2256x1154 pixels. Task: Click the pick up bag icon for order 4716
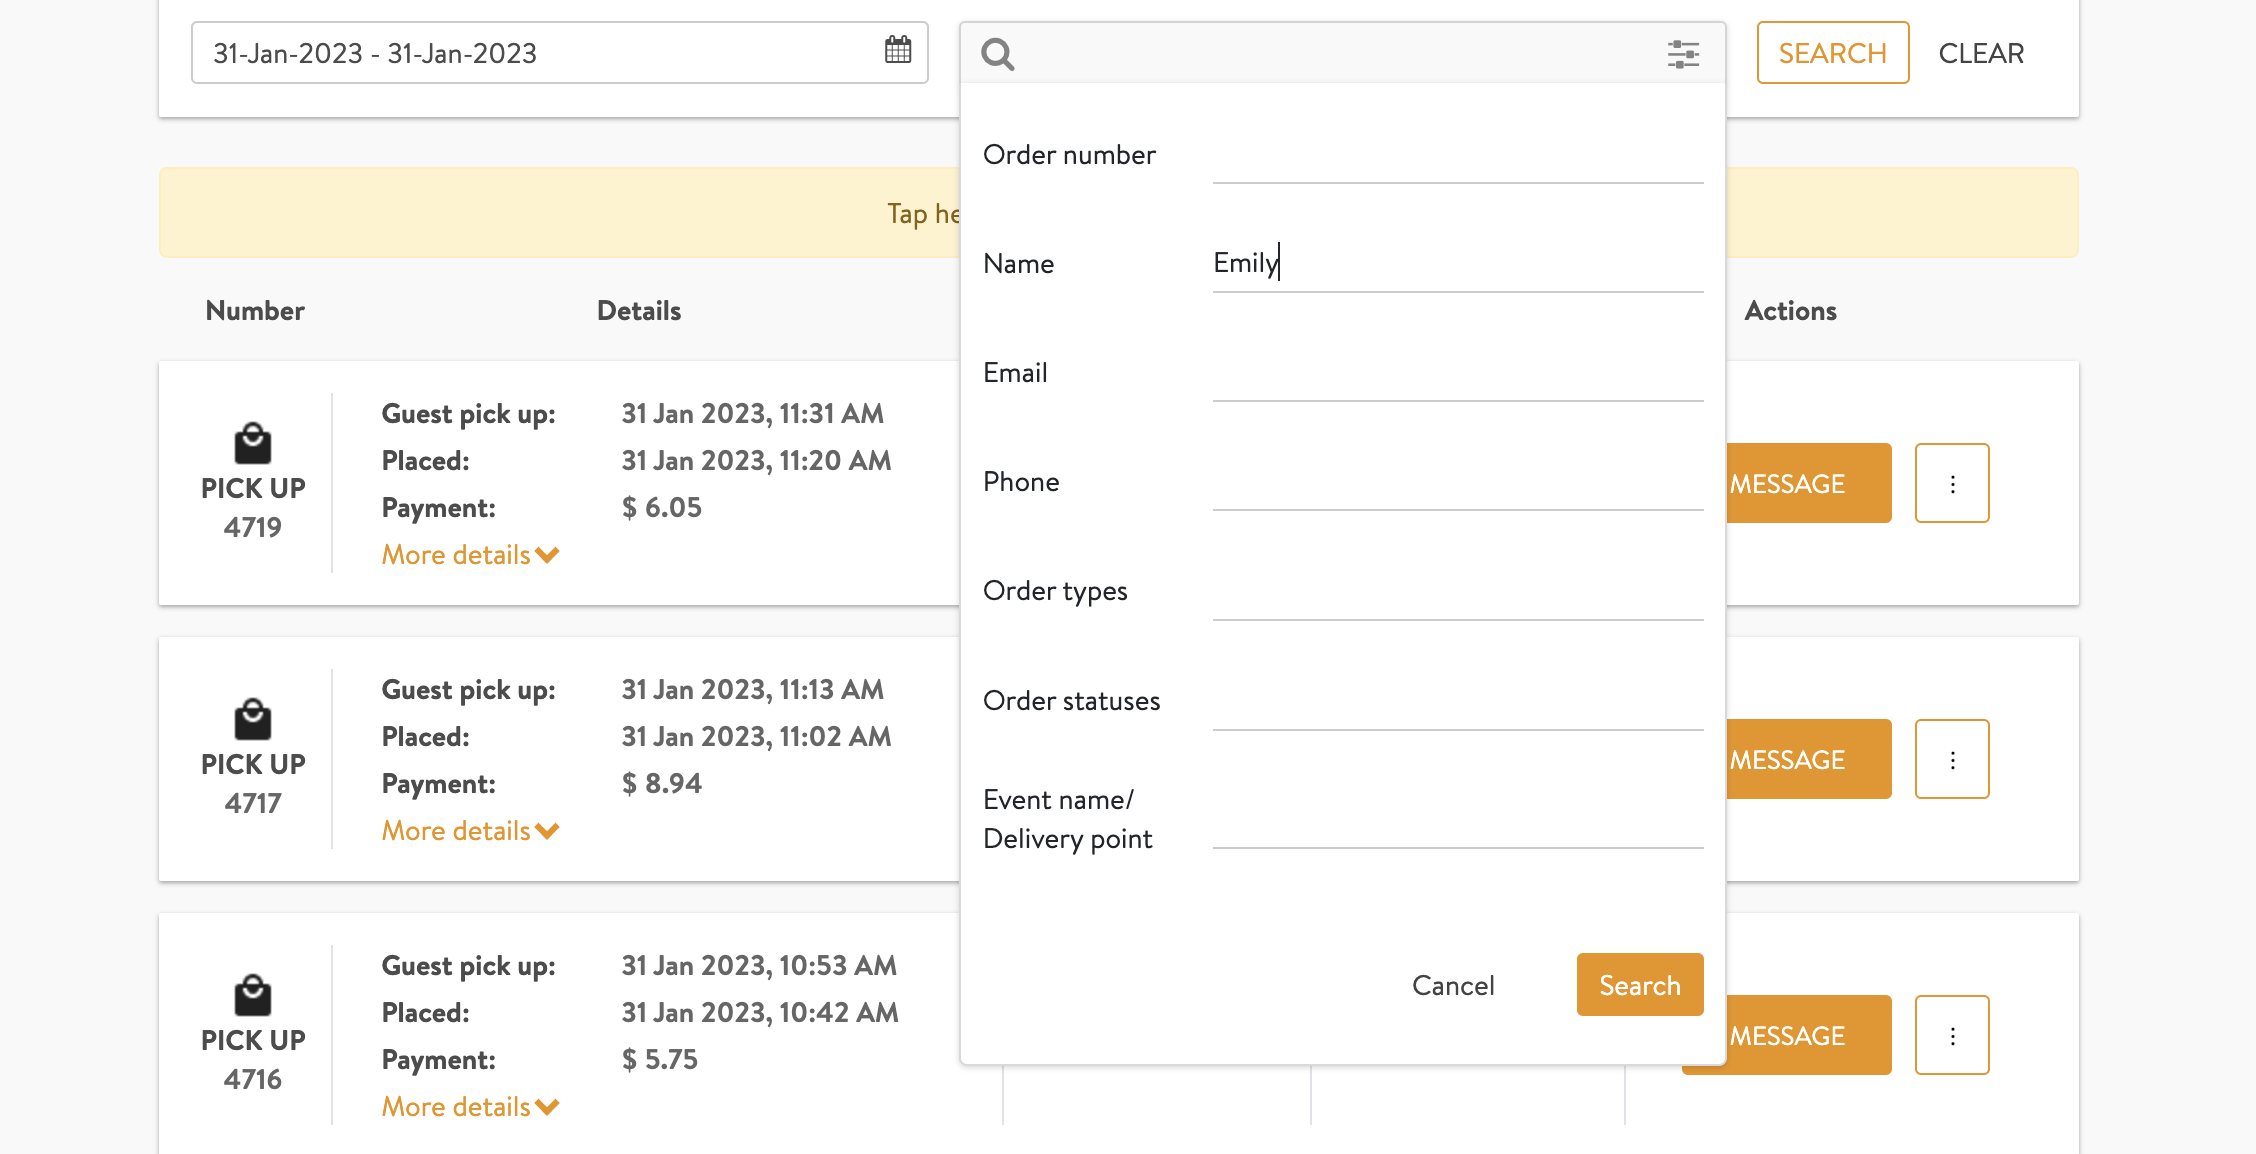[x=253, y=996]
